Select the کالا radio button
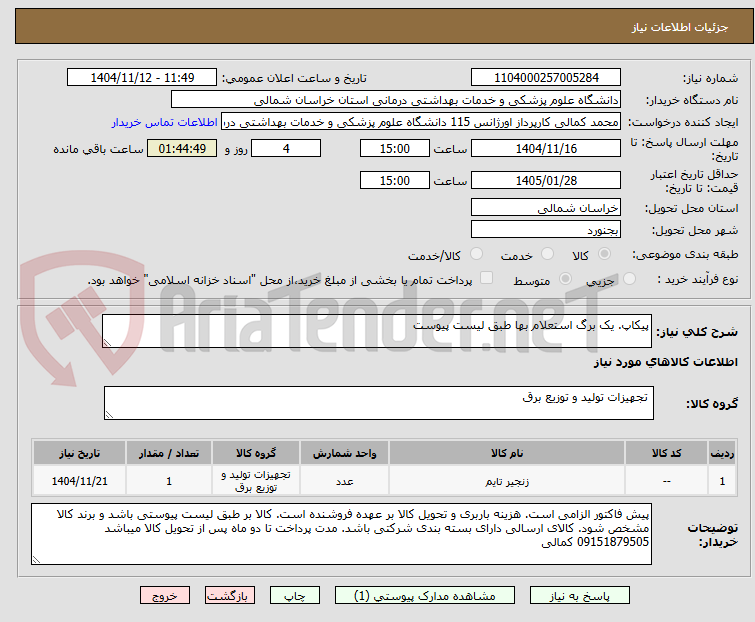755x622 pixels. 604,254
